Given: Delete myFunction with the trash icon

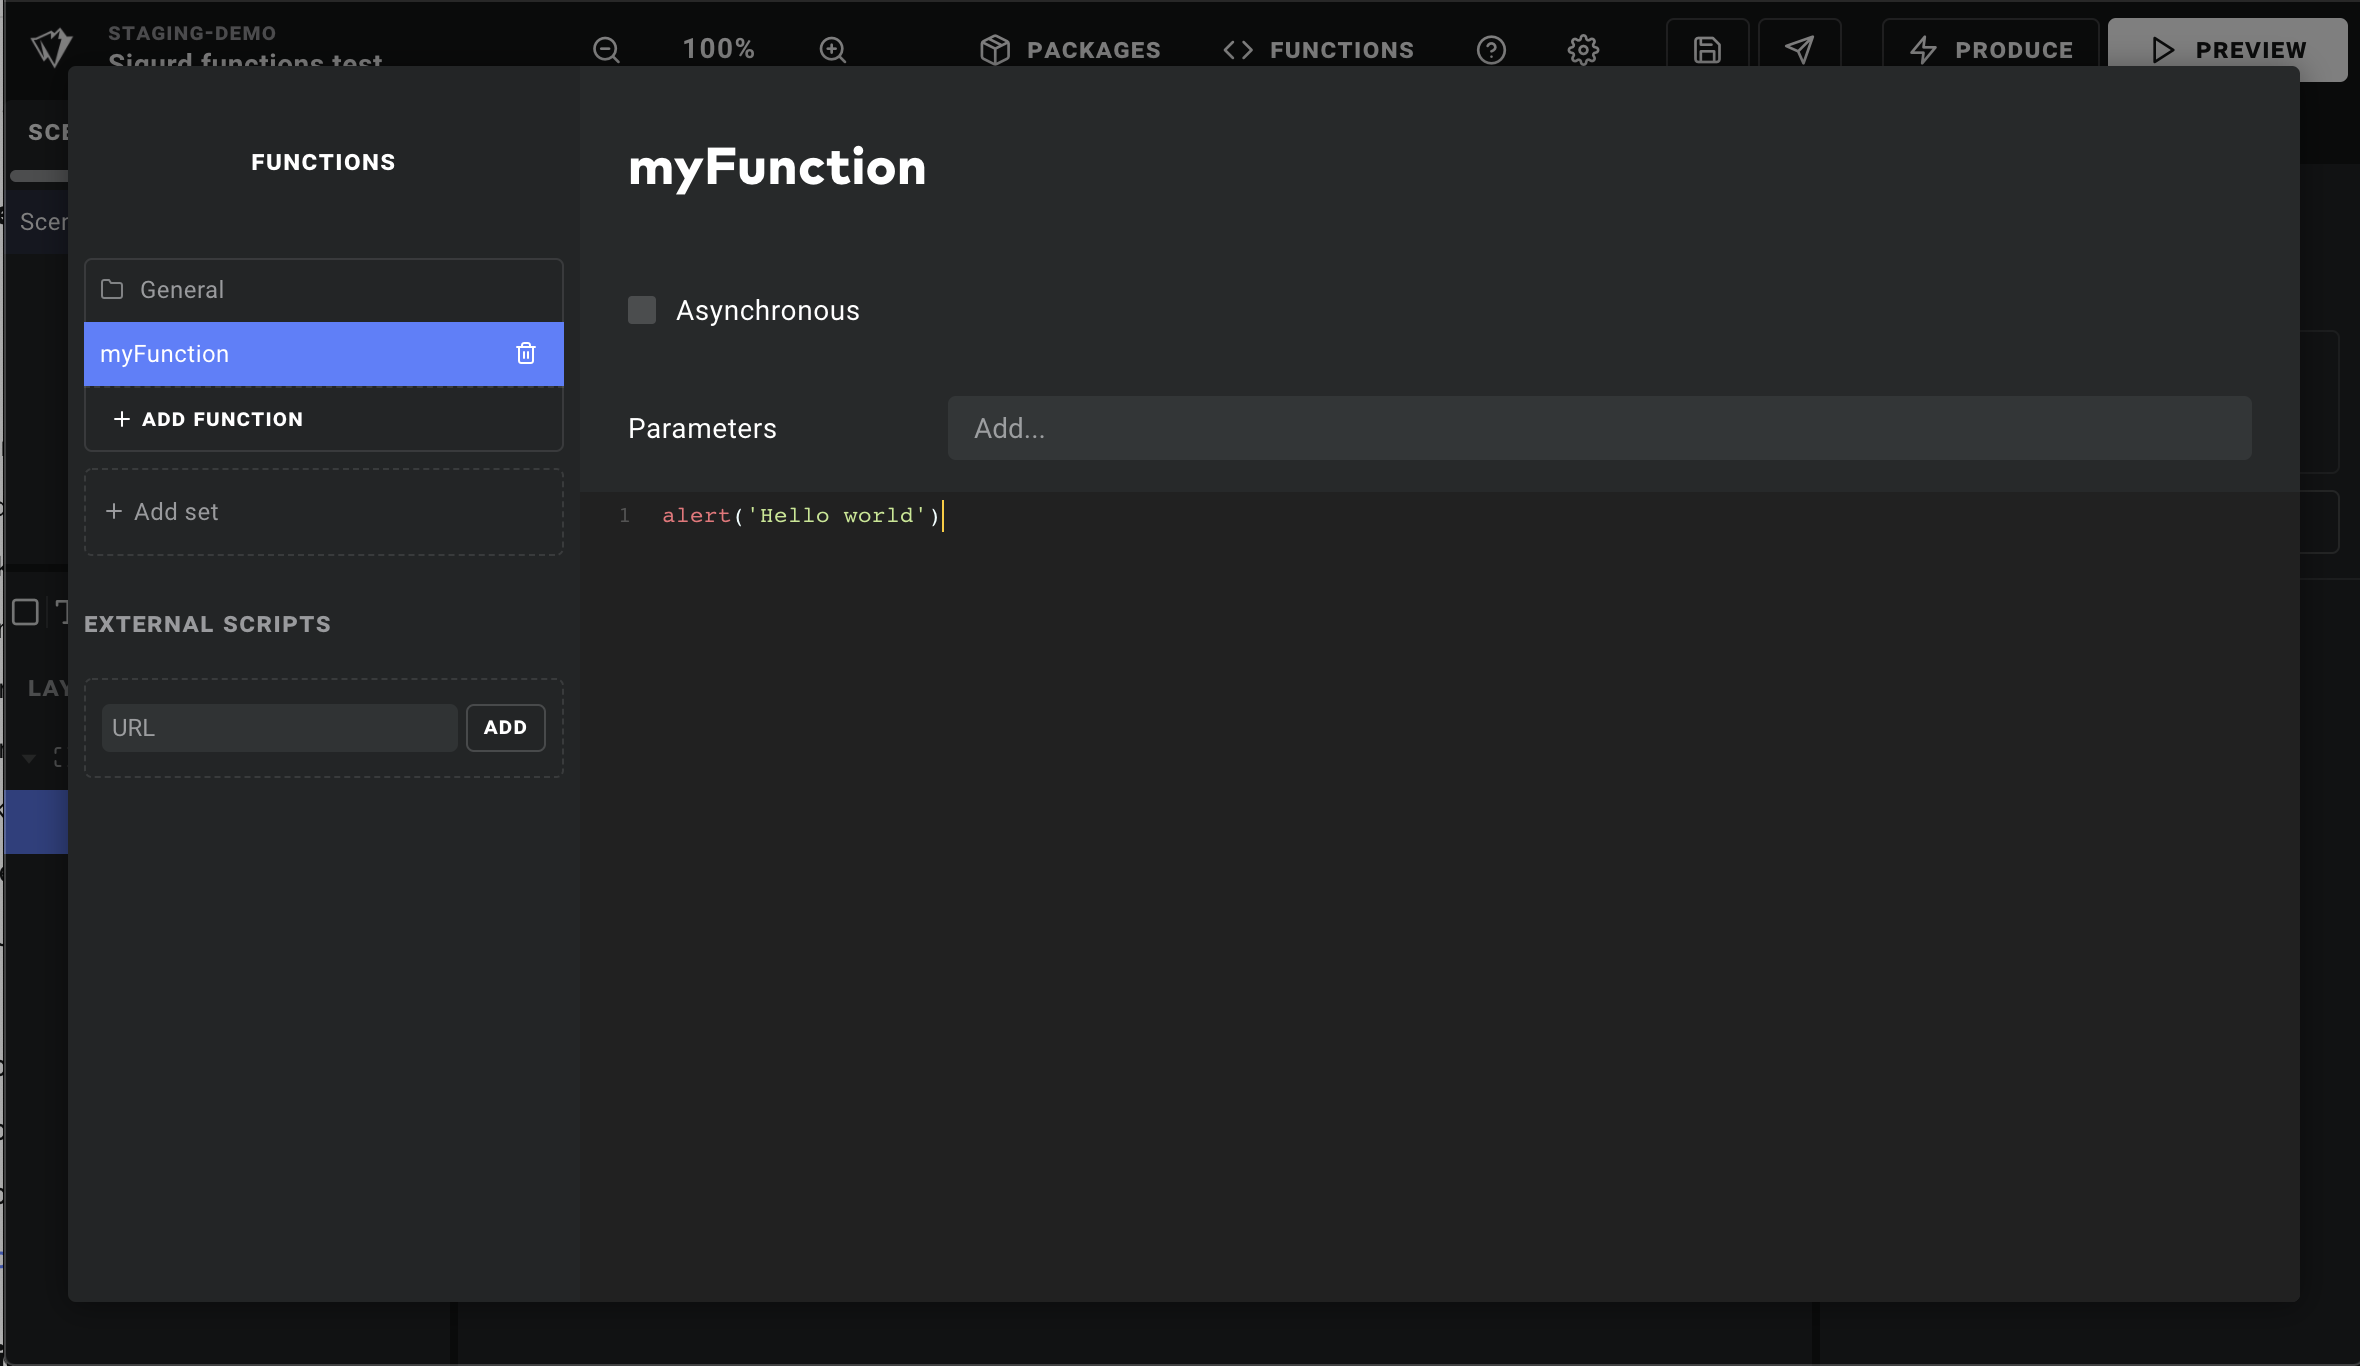Looking at the screenshot, I should pyautogui.click(x=526, y=353).
